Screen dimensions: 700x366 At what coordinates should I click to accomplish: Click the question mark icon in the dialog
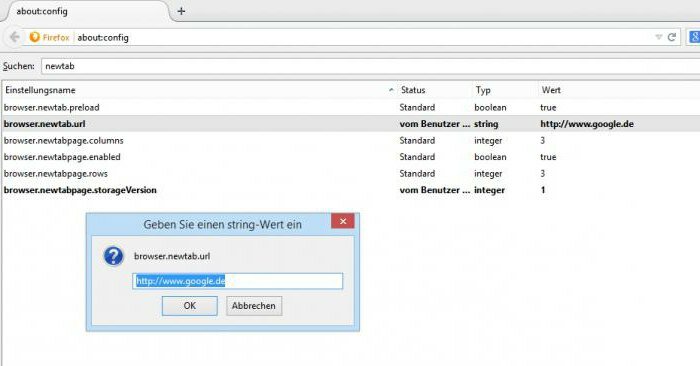(x=113, y=256)
